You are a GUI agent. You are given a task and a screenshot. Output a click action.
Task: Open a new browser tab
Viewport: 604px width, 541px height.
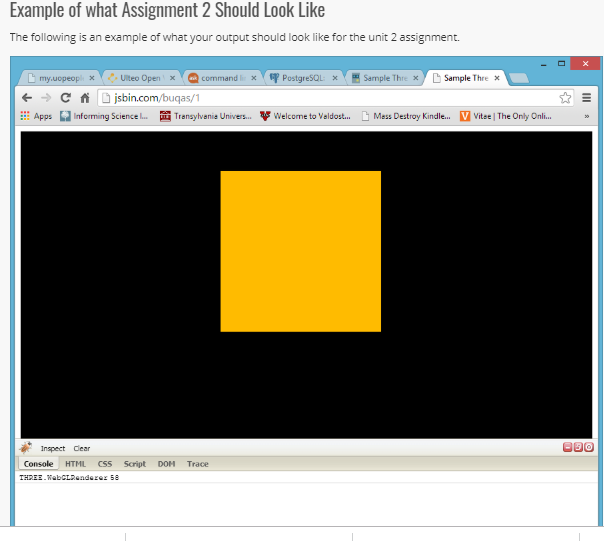pos(519,78)
